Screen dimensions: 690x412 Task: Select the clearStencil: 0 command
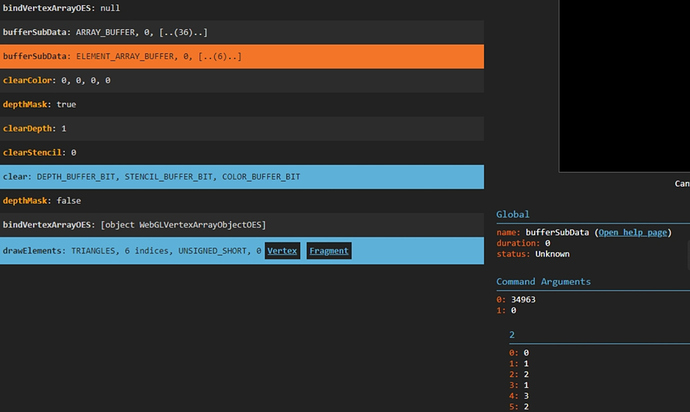(40, 153)
